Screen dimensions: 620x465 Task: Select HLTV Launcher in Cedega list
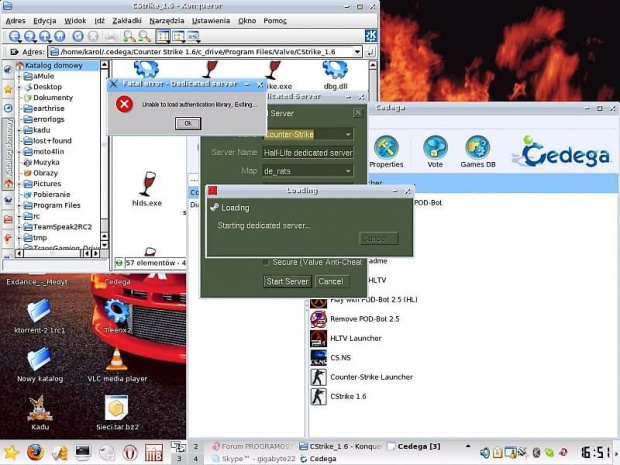355,338
